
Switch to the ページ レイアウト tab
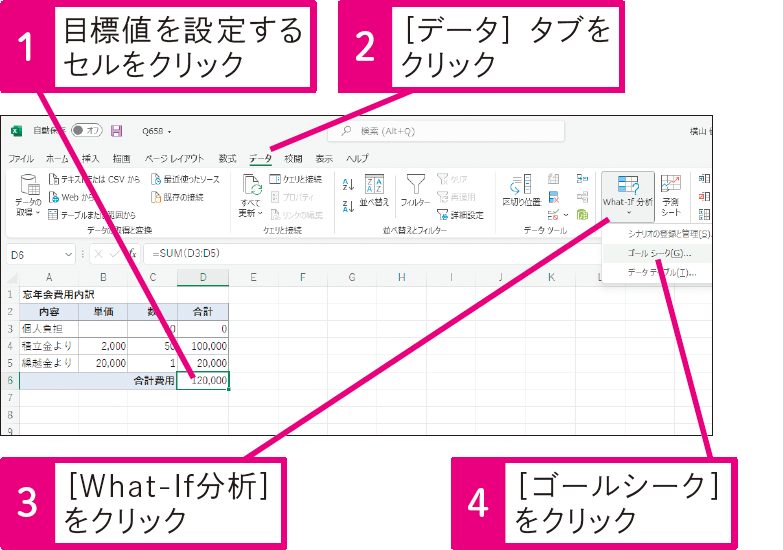coord(174,159)
